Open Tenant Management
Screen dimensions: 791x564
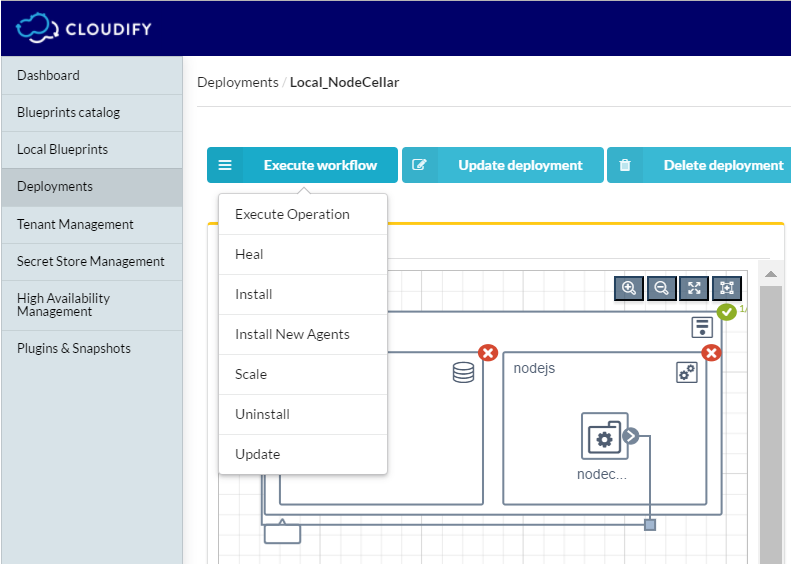click(92, 224)
